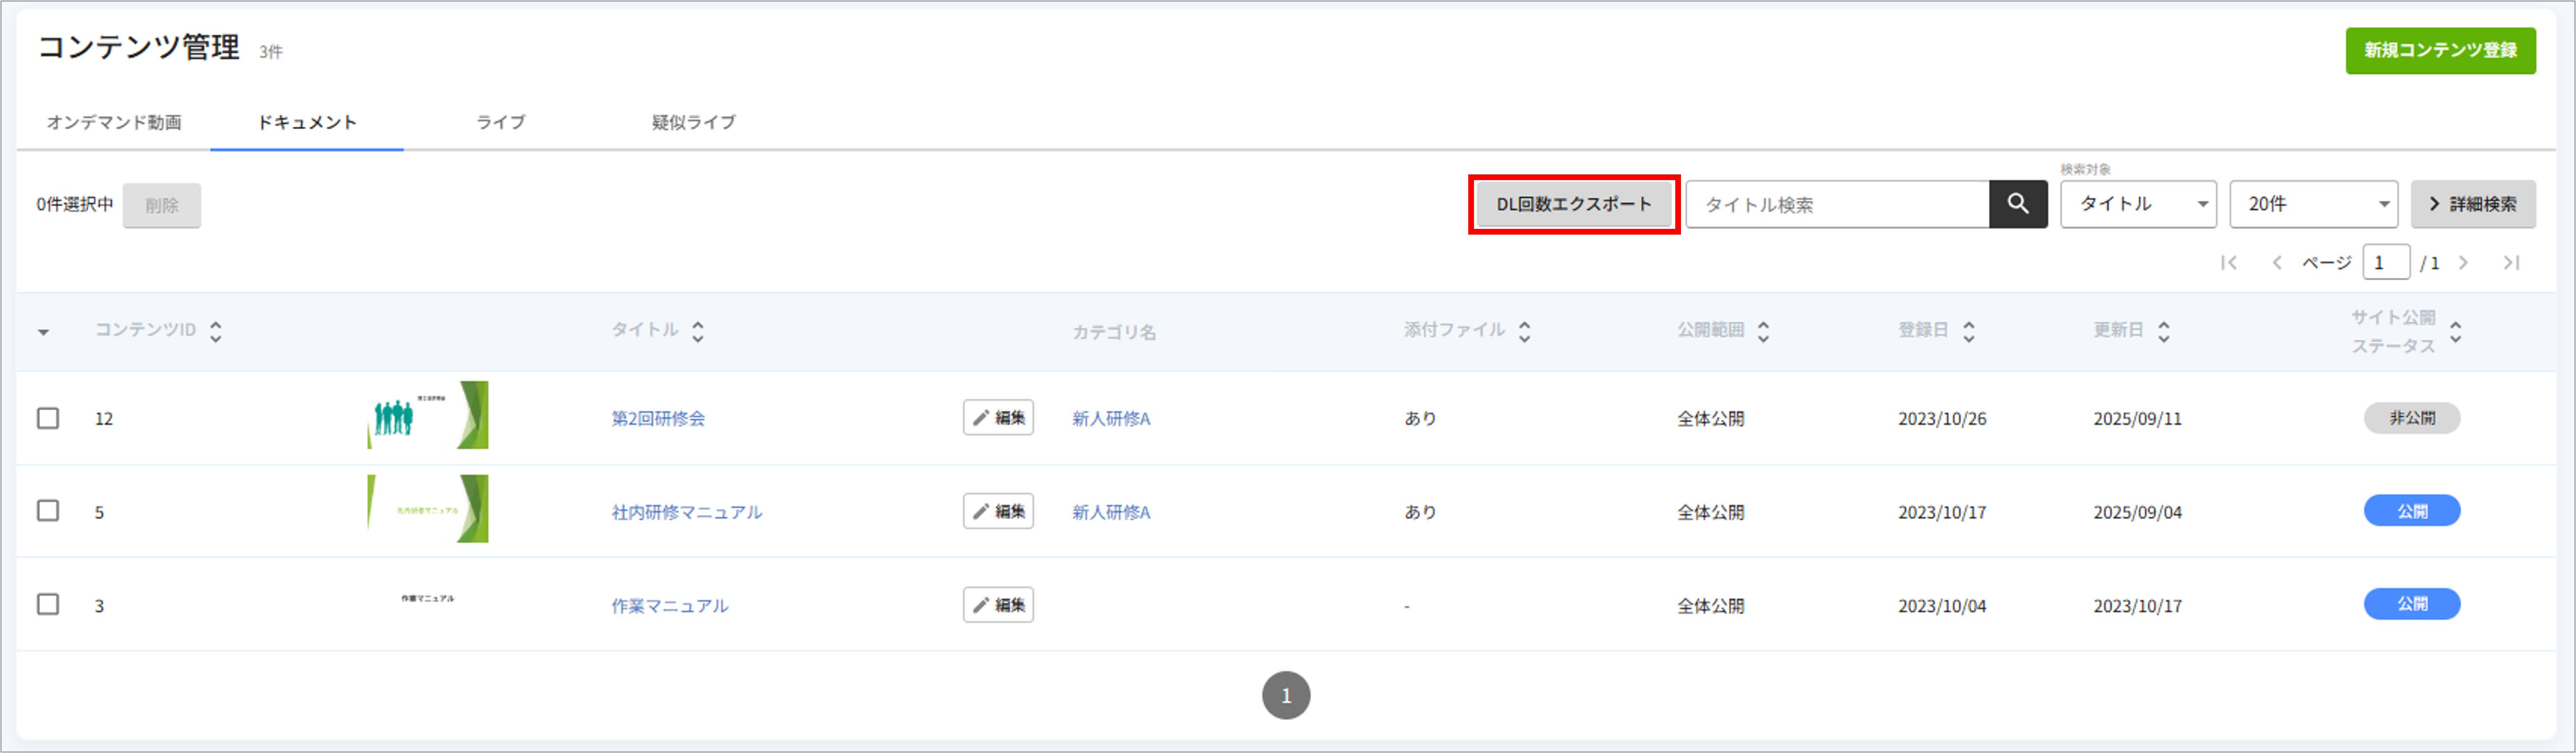Screen dimensions: 2576x753
Task: Open 新人研修A category link in 社内研修マニュアル row
Action: pos(1111,512)
